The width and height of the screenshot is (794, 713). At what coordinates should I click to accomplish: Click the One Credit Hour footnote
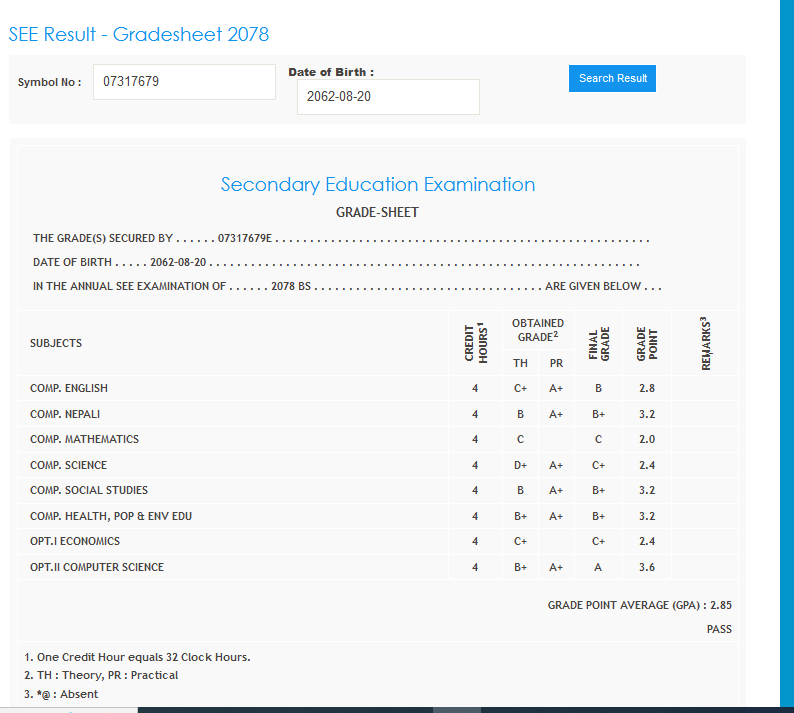(137, 657)
